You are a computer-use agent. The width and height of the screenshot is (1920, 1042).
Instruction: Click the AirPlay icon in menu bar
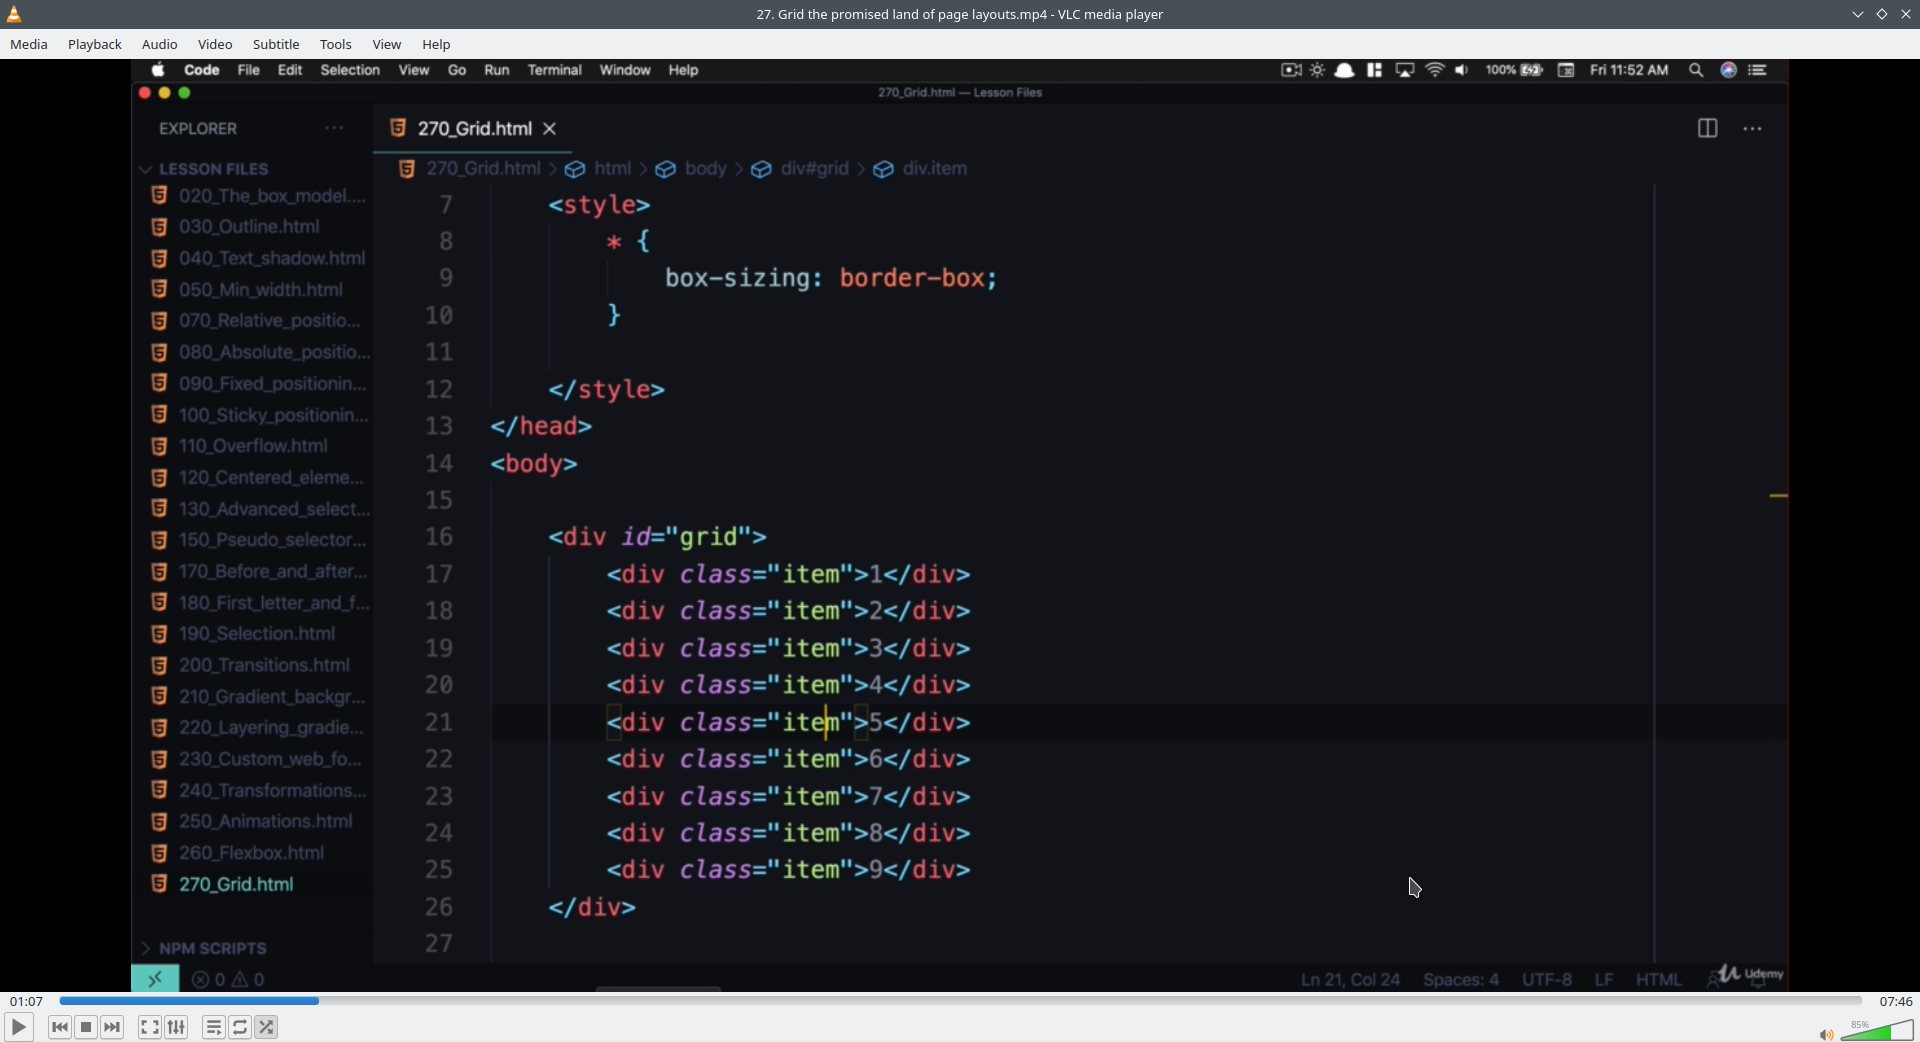coord(1405,70)
